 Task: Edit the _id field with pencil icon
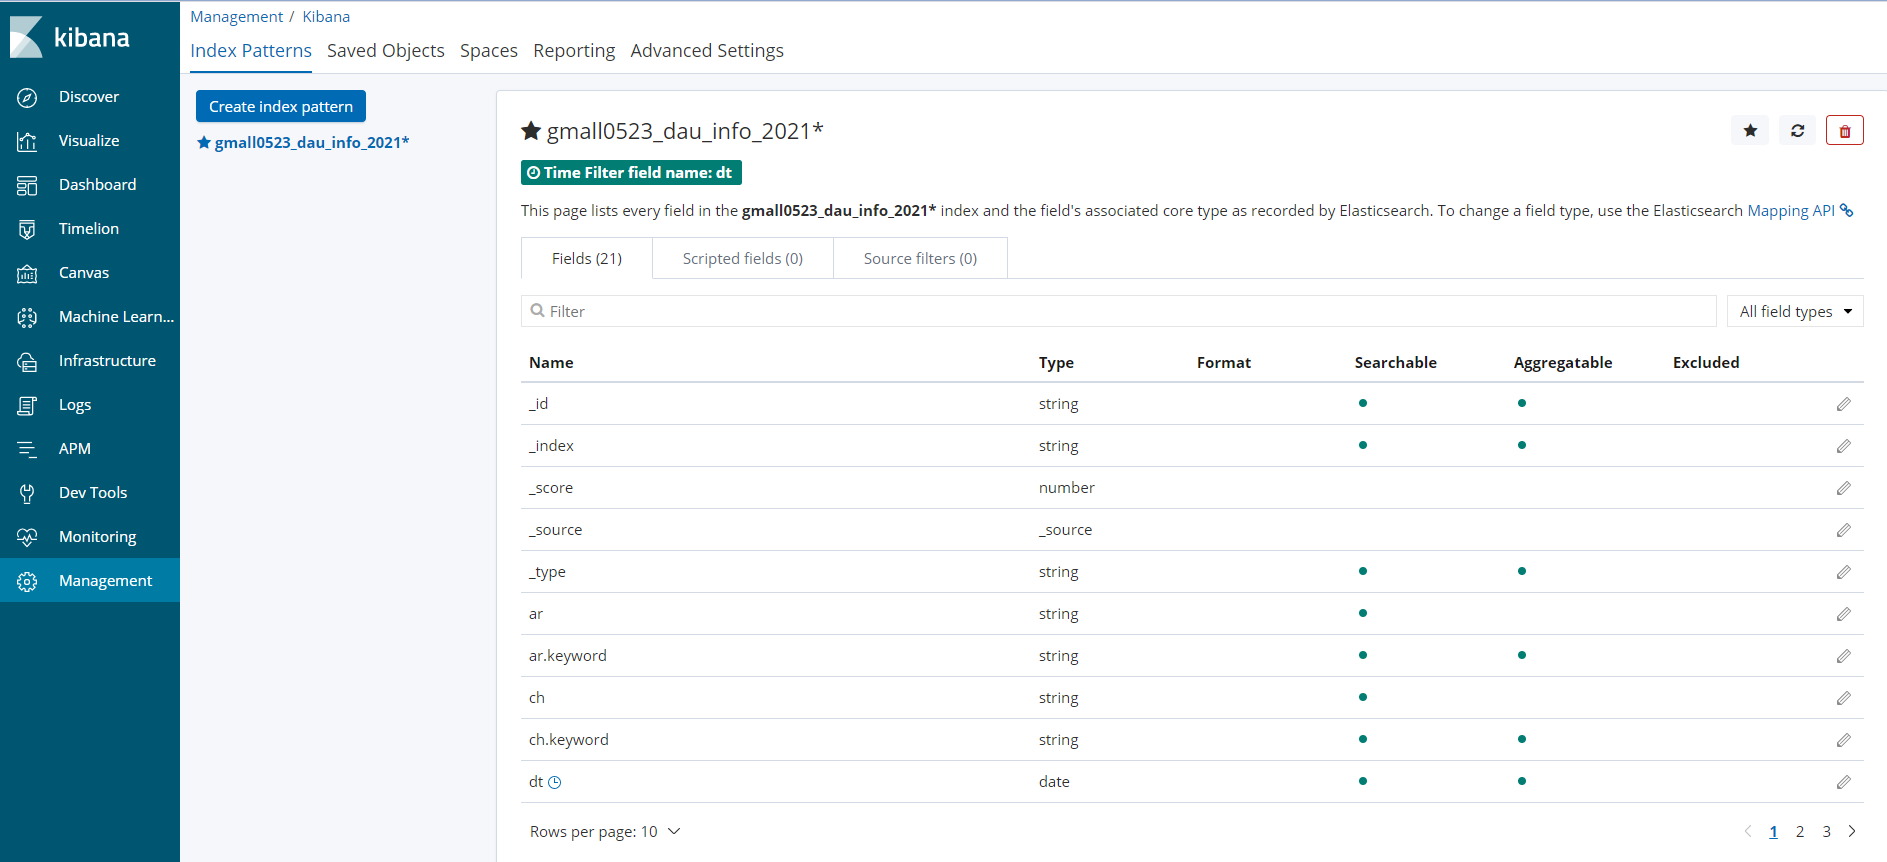coord(1843,404)
